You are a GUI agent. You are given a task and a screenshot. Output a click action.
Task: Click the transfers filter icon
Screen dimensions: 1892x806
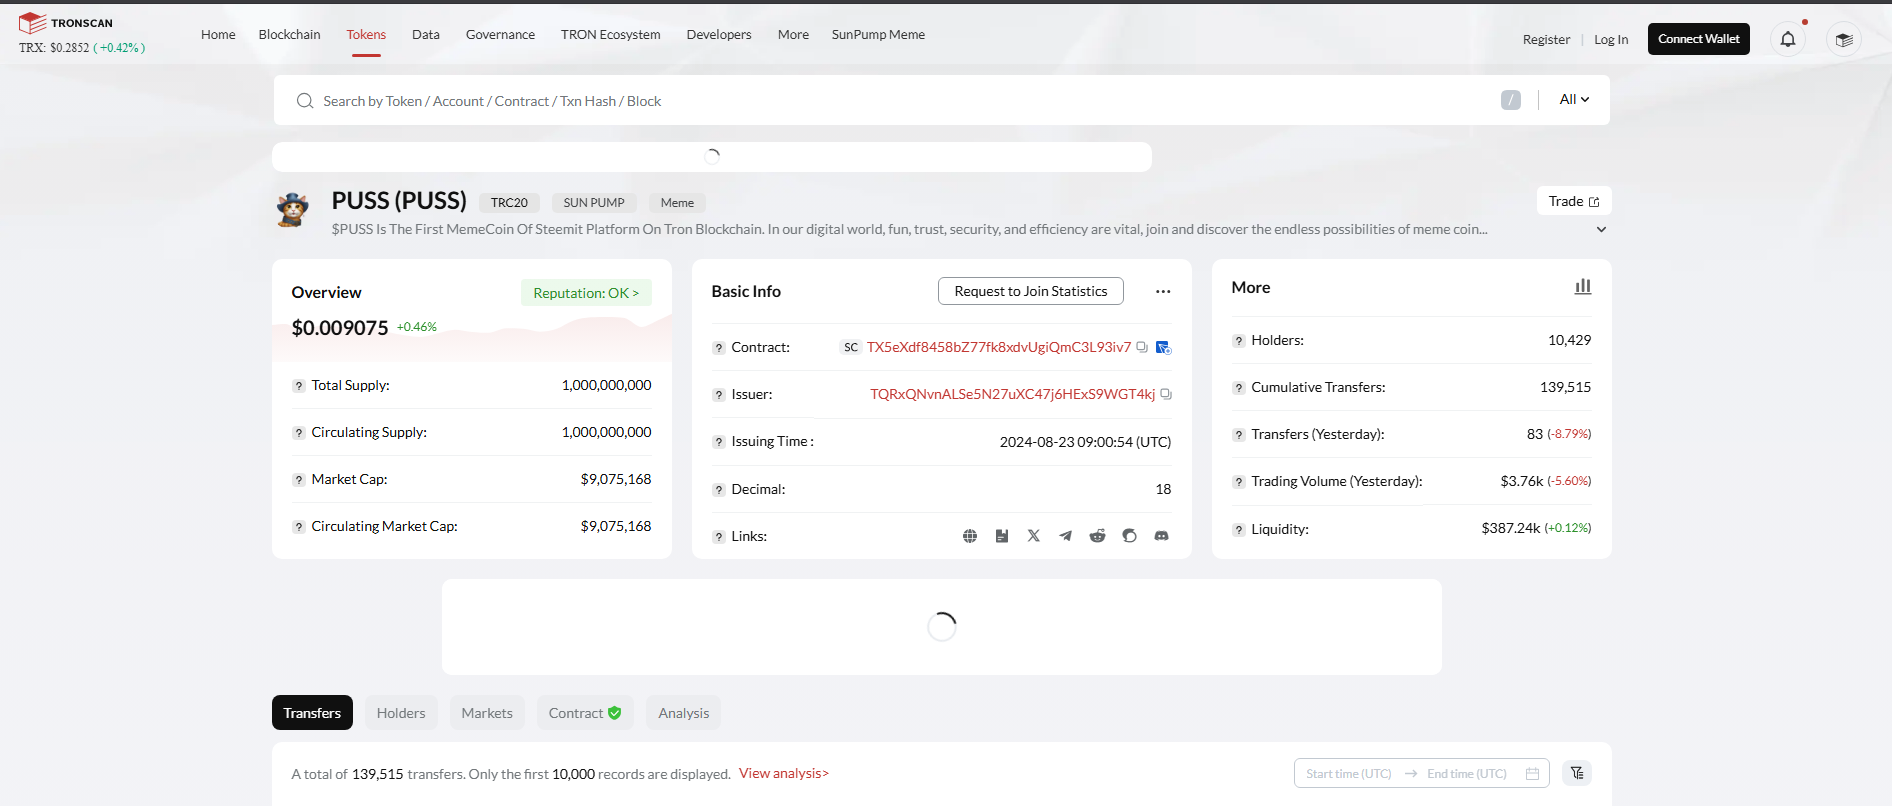pos(1577,773)
